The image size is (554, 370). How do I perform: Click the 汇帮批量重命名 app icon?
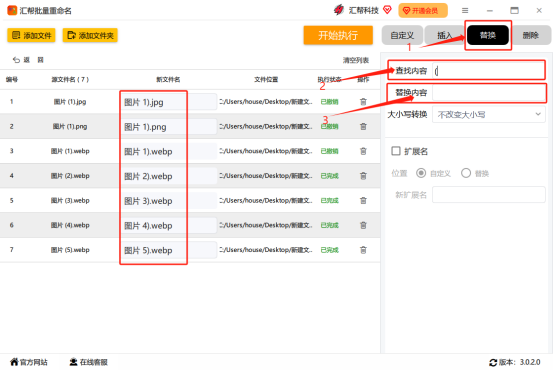pyautogui.click(x=12, y=10)
